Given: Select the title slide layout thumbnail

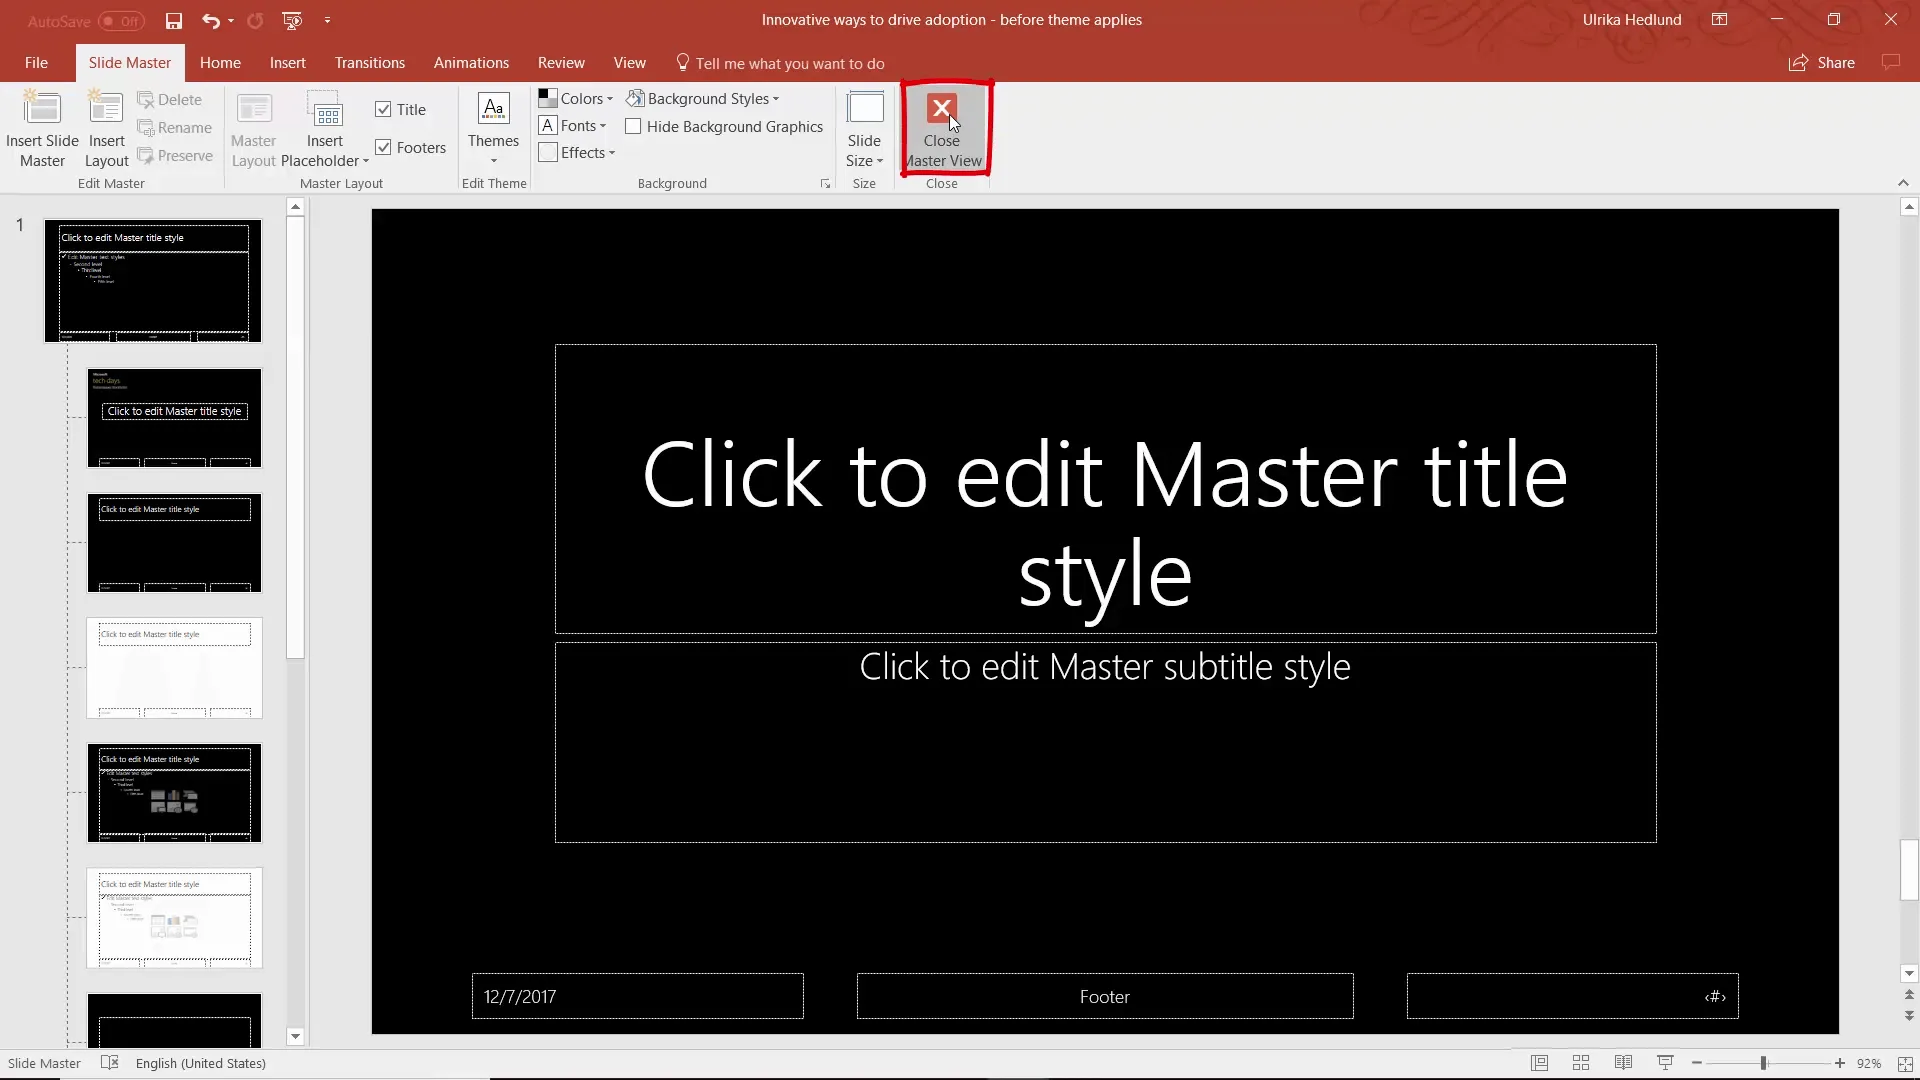Looking at the screenshot, I should [x=174, y=418].
